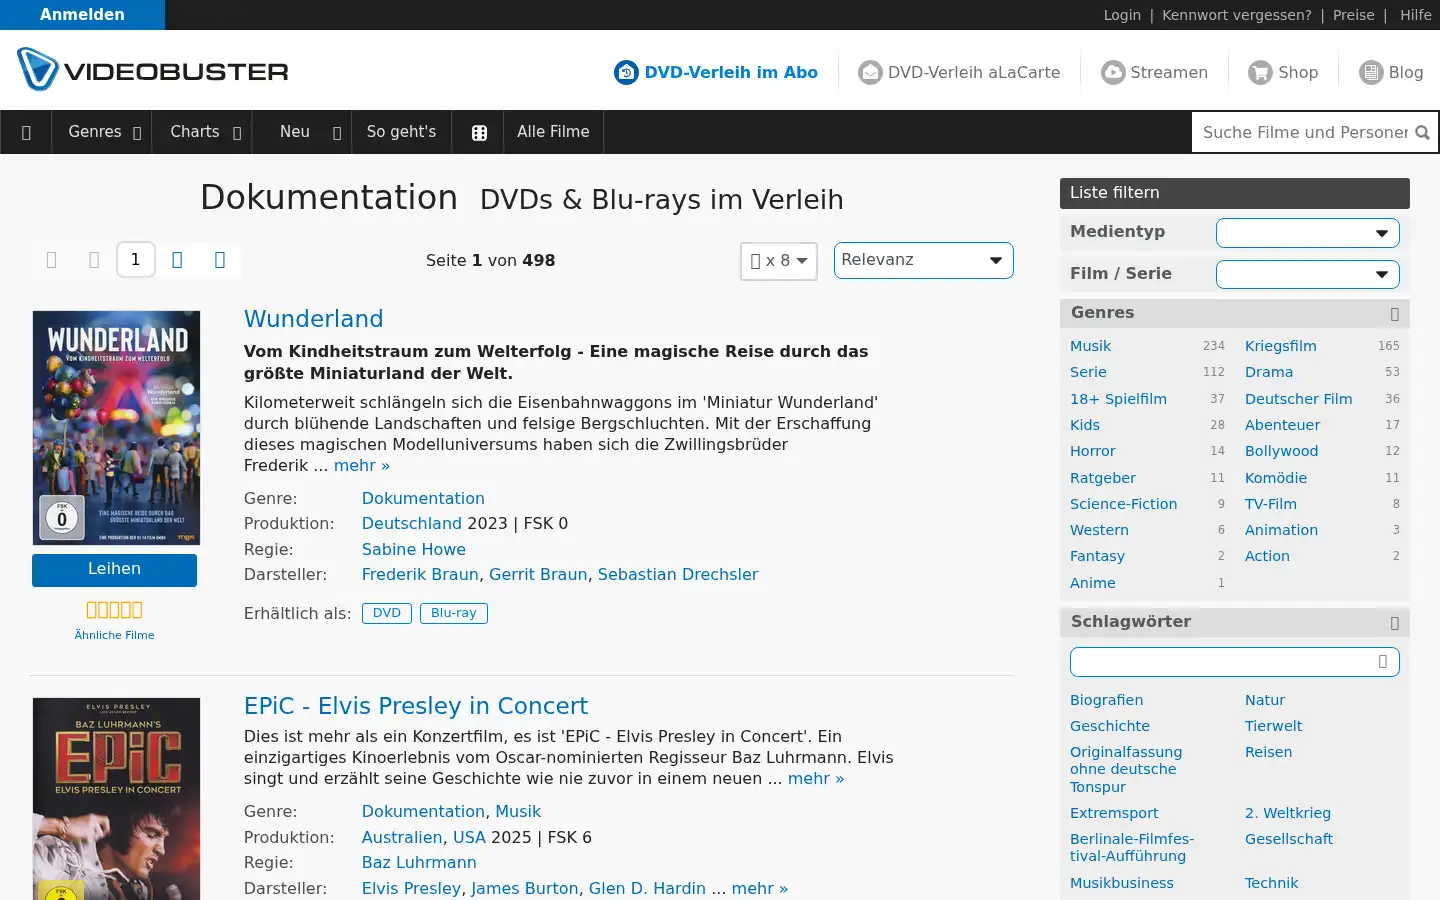Click the Suche Filme und Personen field
Viewport: 1440px width, 900px height.
click(1304, 132)
